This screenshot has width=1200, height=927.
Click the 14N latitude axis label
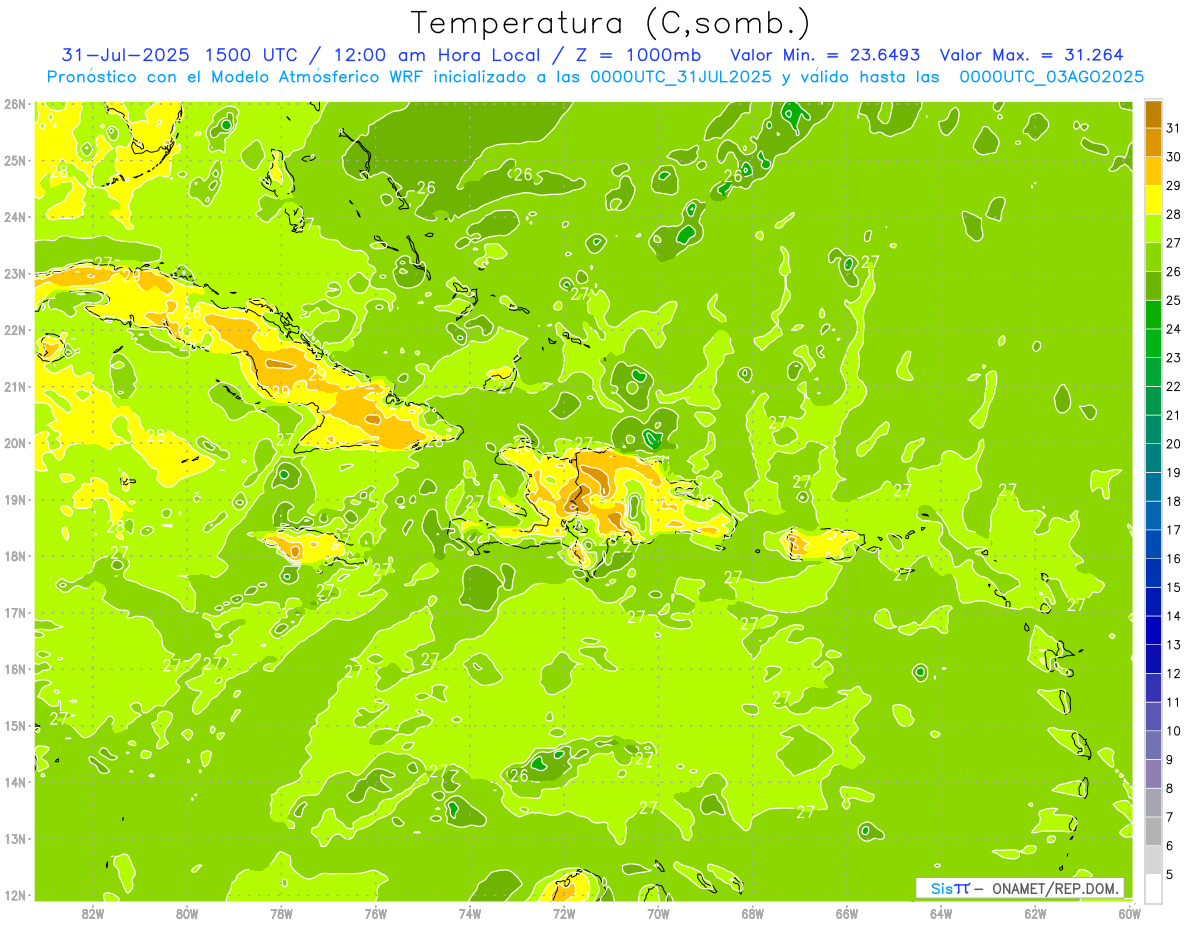[x=14, y=782]
